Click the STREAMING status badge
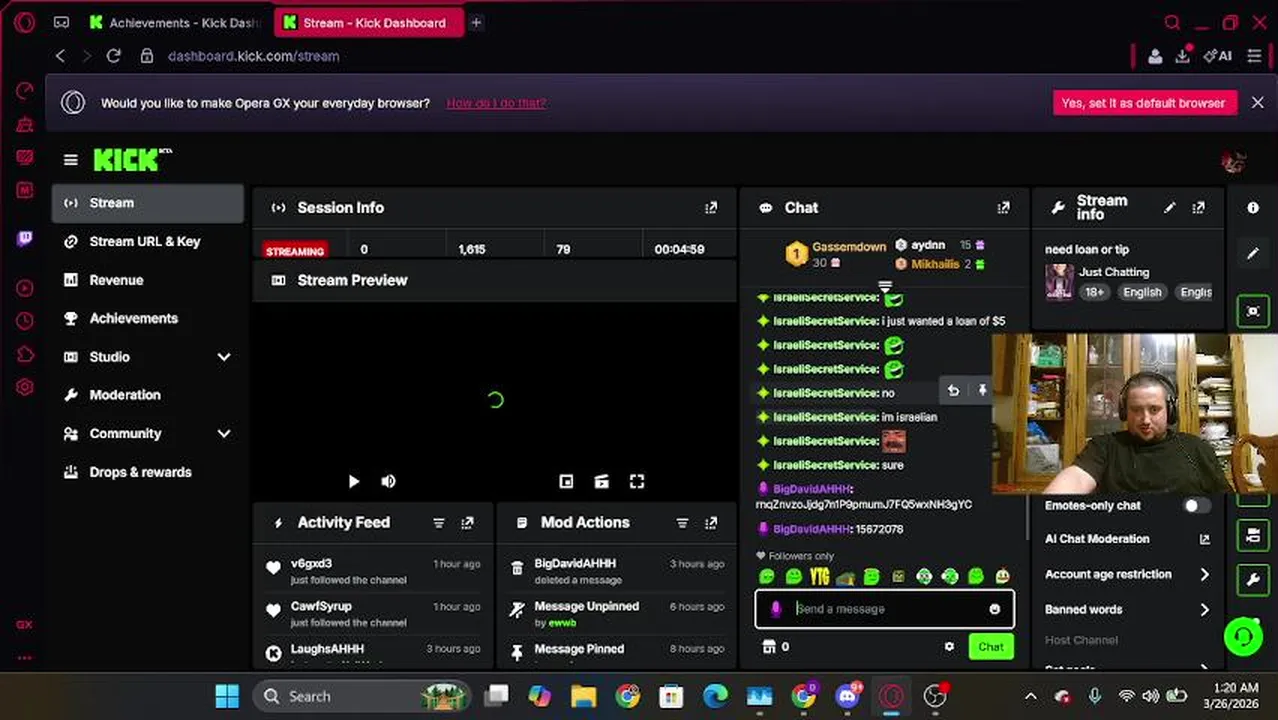 pos(295,250)
